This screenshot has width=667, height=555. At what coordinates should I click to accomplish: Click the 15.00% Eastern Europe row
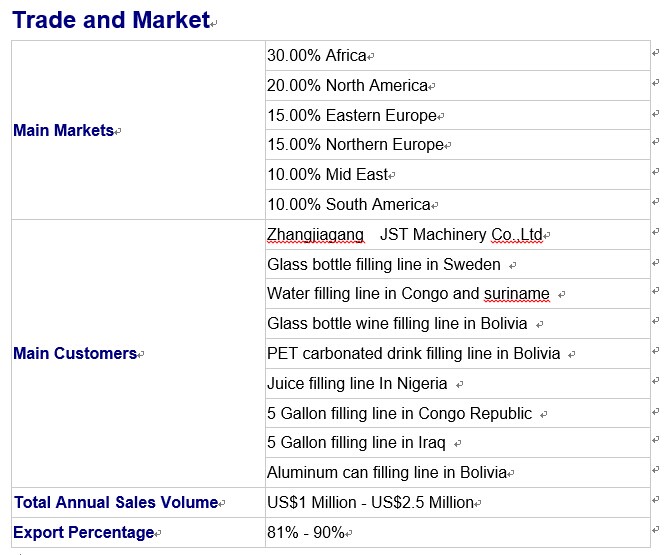point(458,115)
